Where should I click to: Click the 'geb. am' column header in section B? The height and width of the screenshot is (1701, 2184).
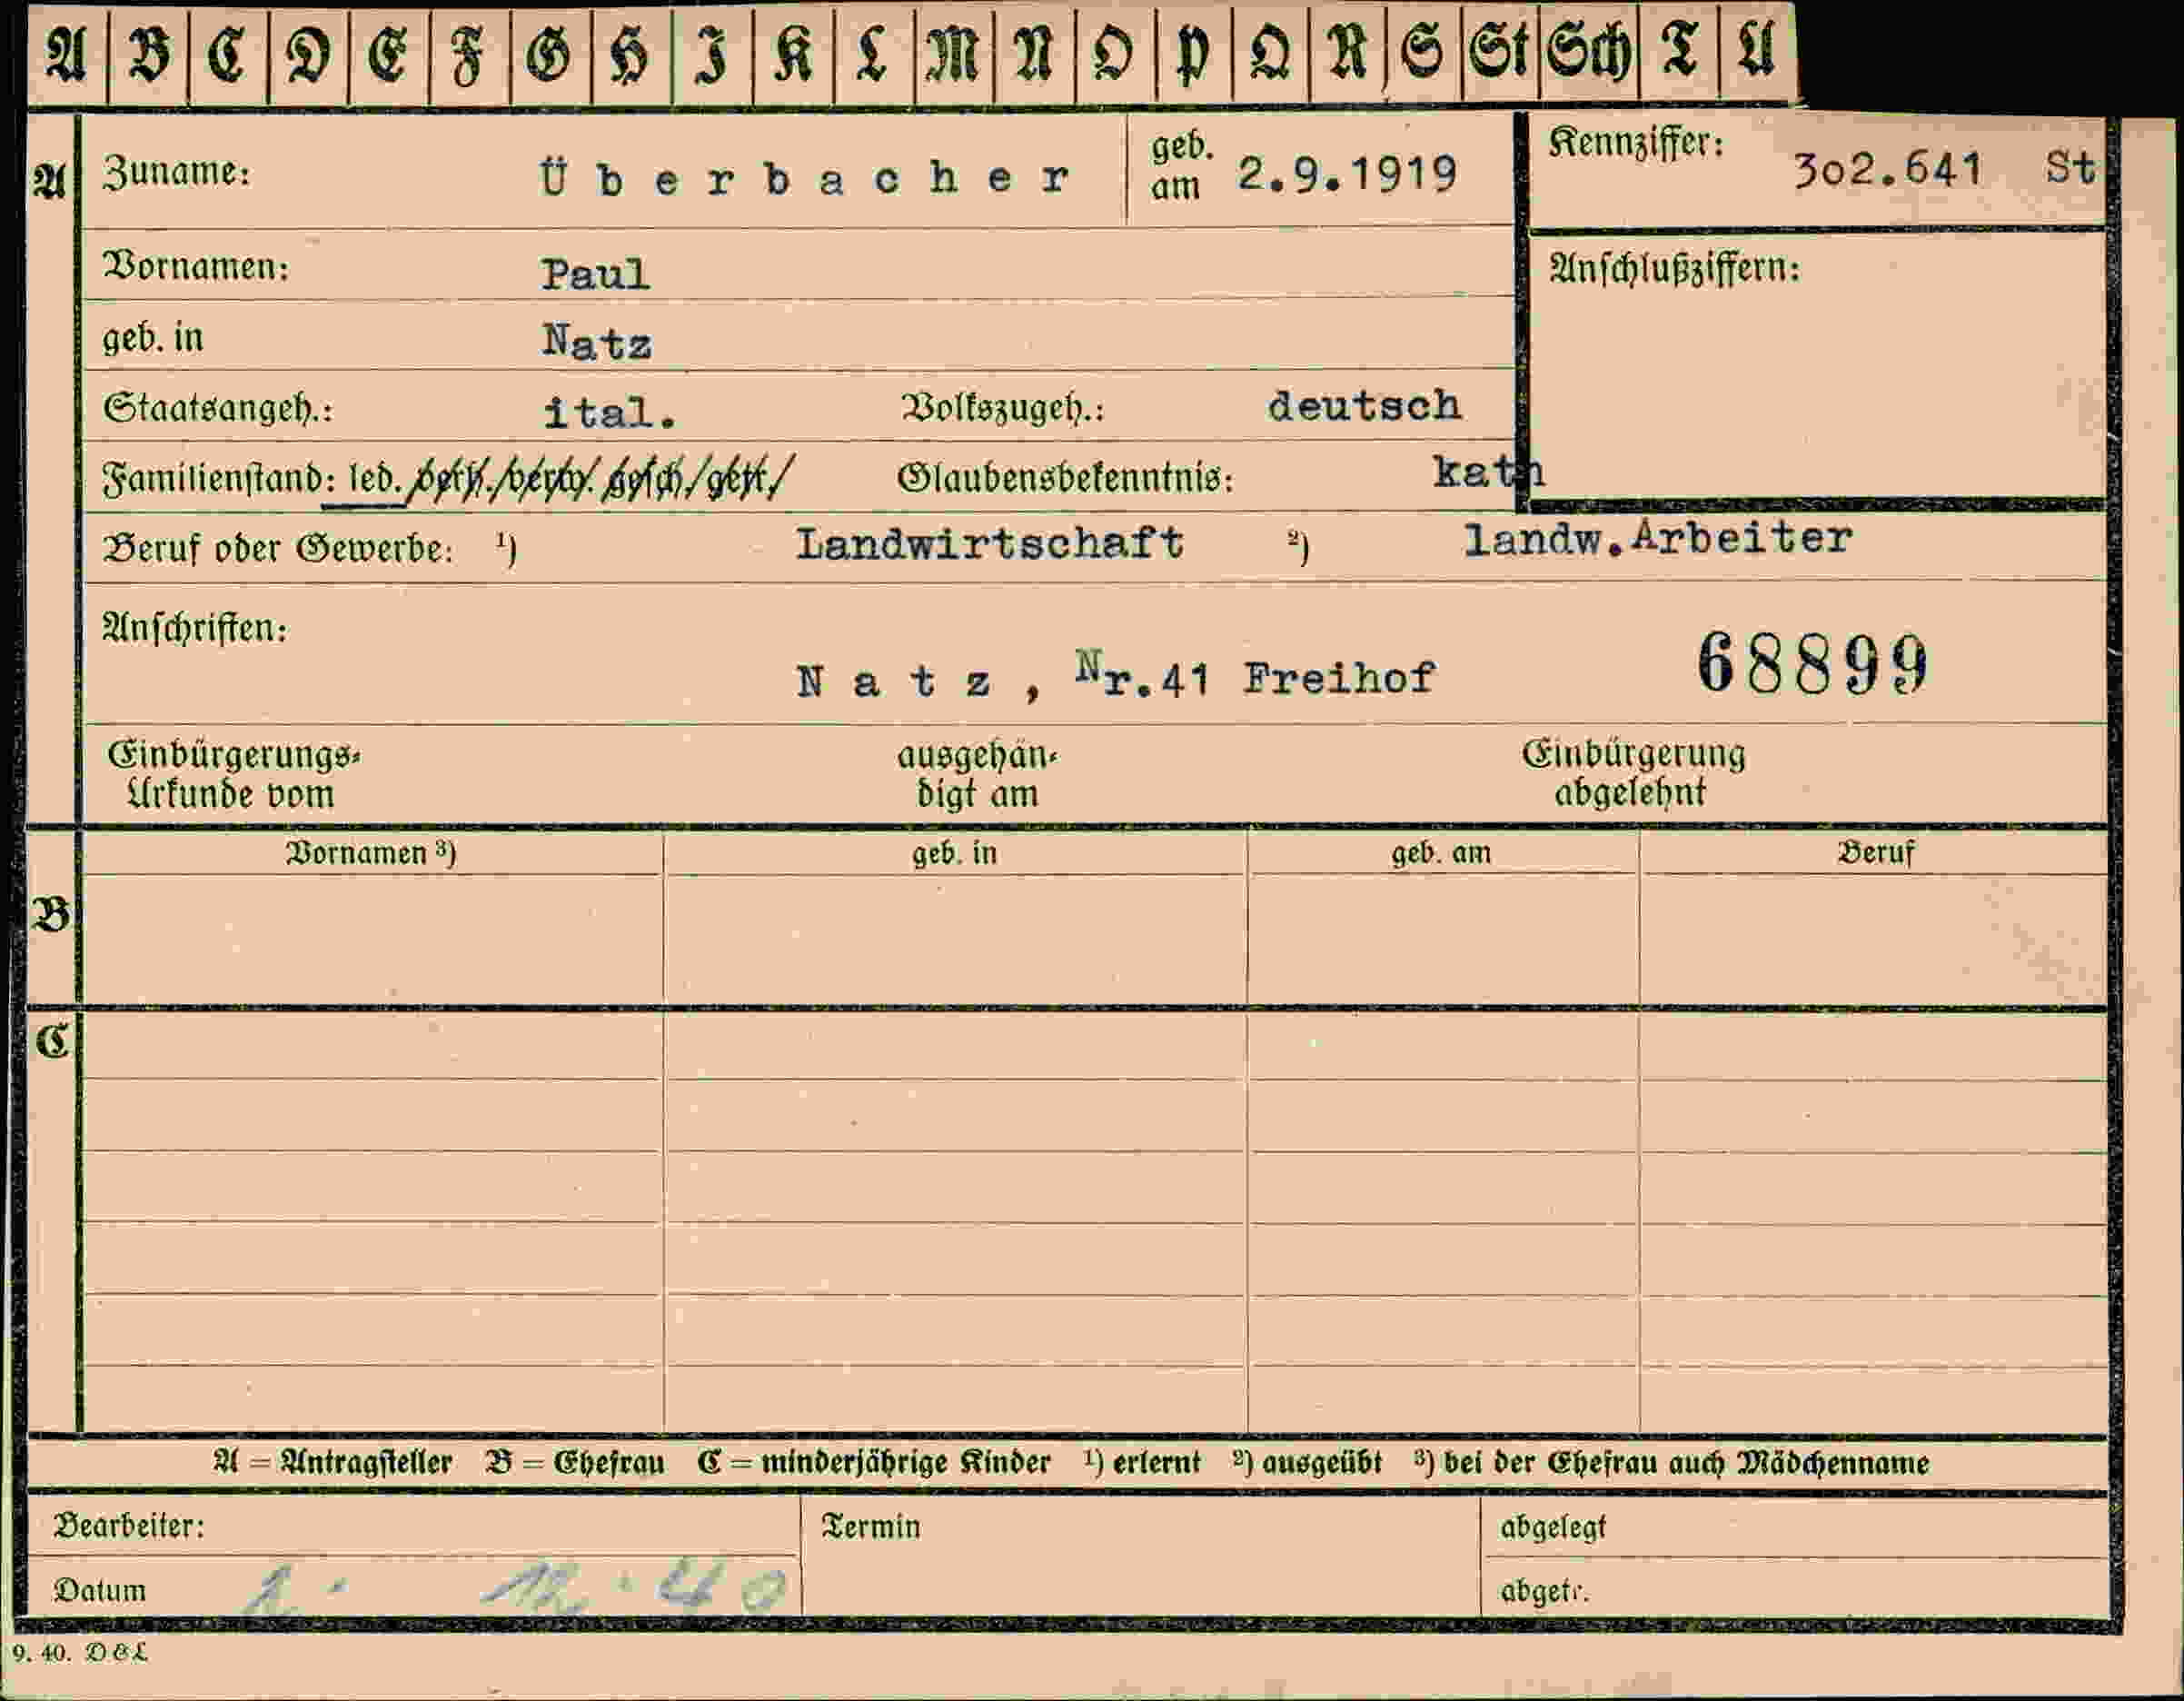coord(1441,853)
